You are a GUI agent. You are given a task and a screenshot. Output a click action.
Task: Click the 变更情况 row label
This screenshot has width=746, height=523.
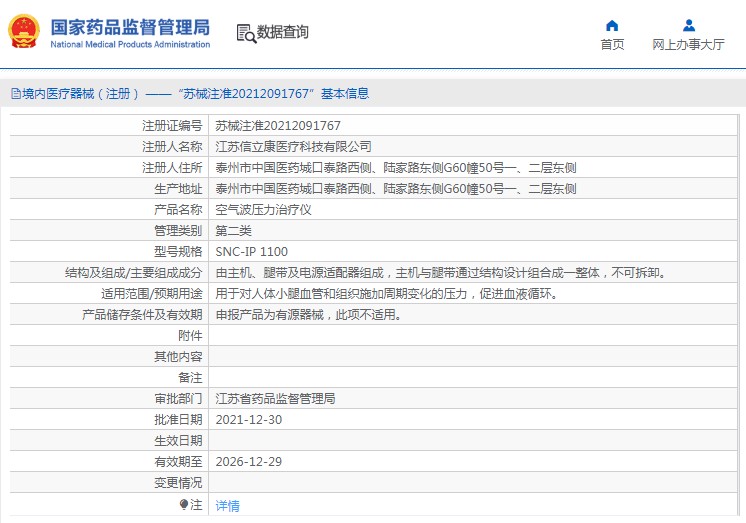(x=178, y=483)
